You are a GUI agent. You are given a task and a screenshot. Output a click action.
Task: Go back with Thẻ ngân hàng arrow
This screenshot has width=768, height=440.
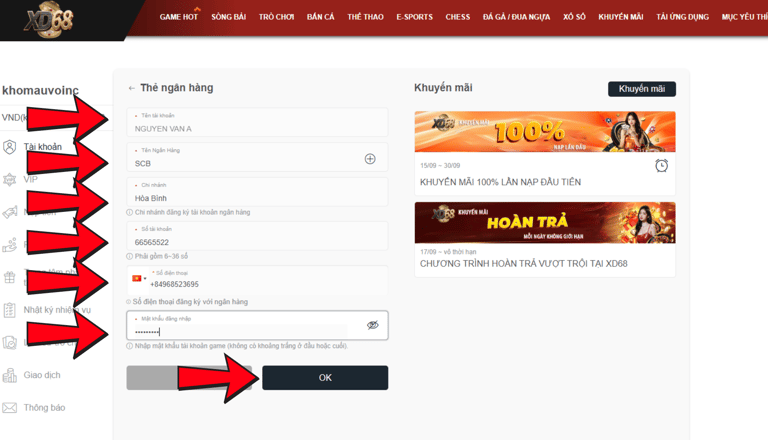[131, 88]
